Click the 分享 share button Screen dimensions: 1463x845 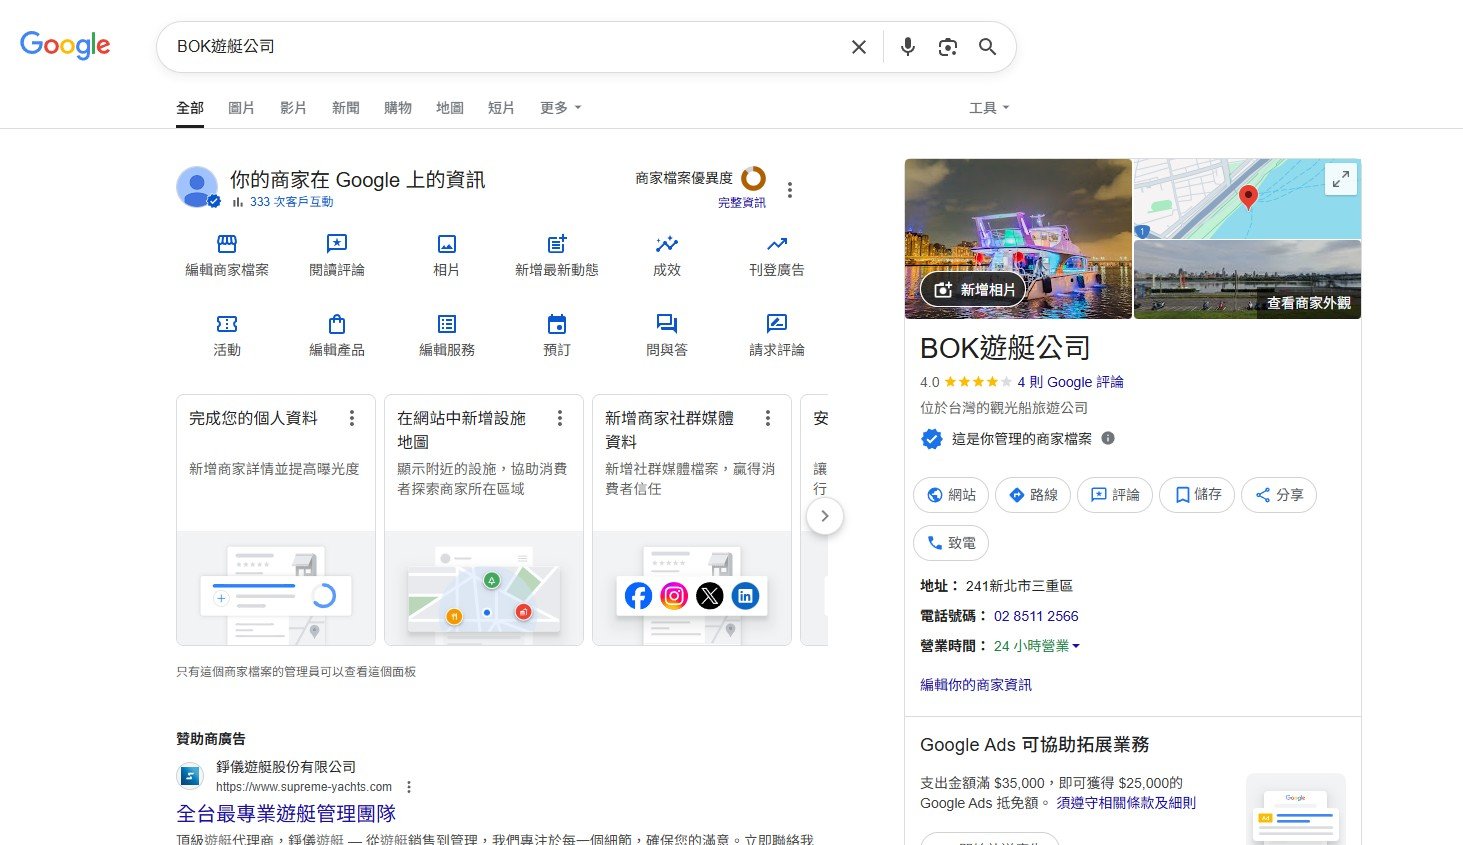point(1279,495)
